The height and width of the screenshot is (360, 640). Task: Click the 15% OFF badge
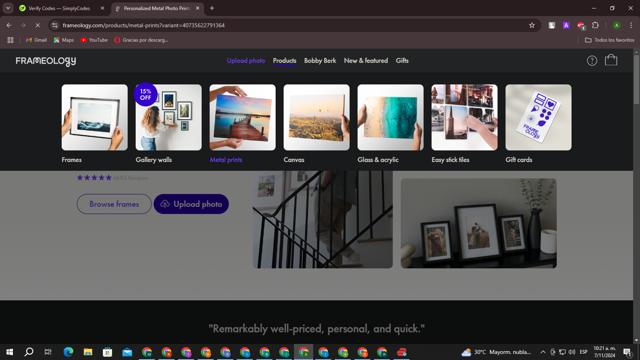coord(145,94)
